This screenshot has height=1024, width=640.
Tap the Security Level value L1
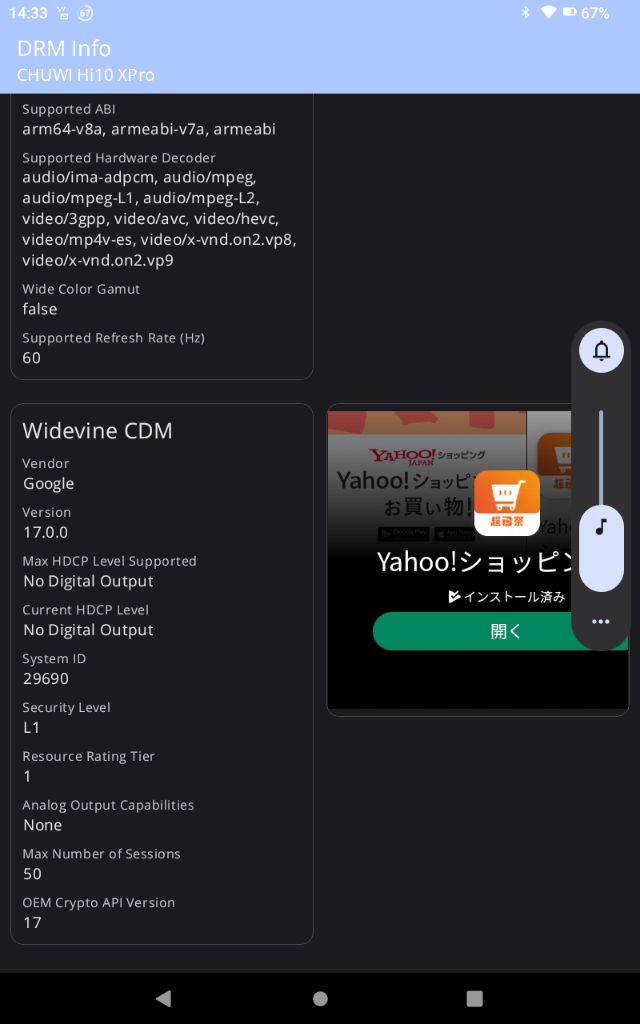click(31, 728)
